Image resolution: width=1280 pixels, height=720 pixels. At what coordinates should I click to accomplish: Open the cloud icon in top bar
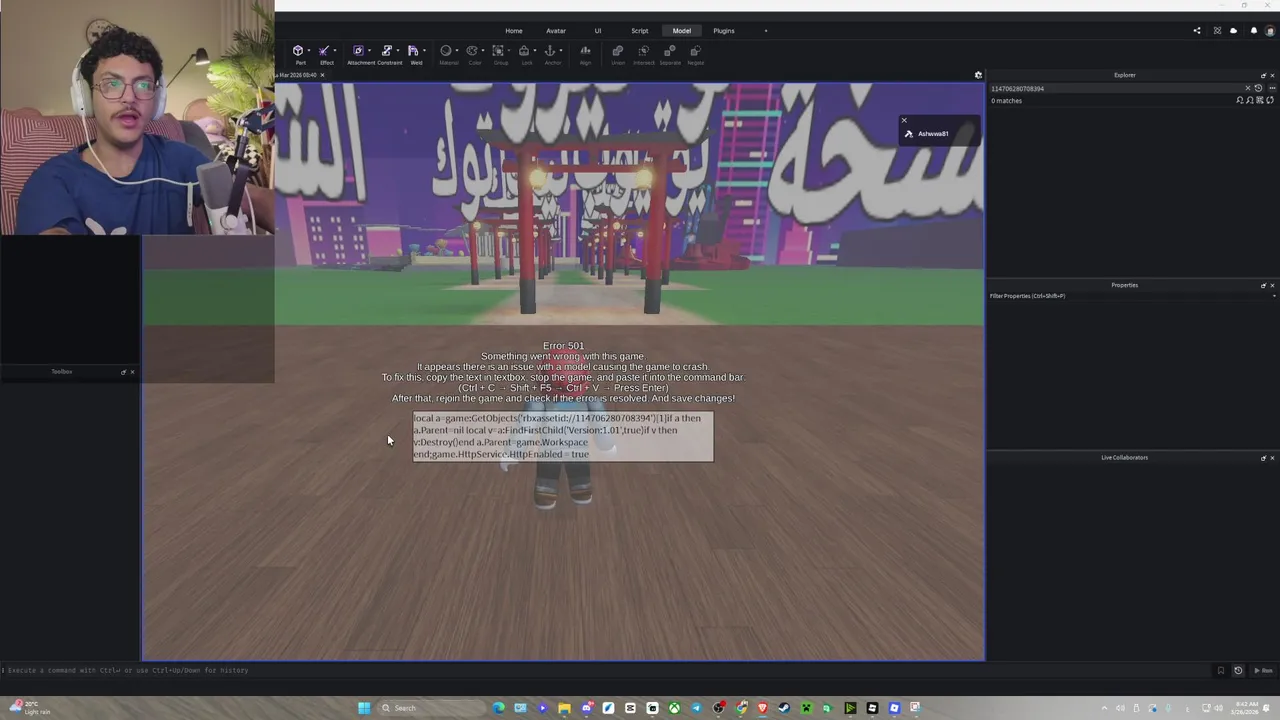point(1233,31)
